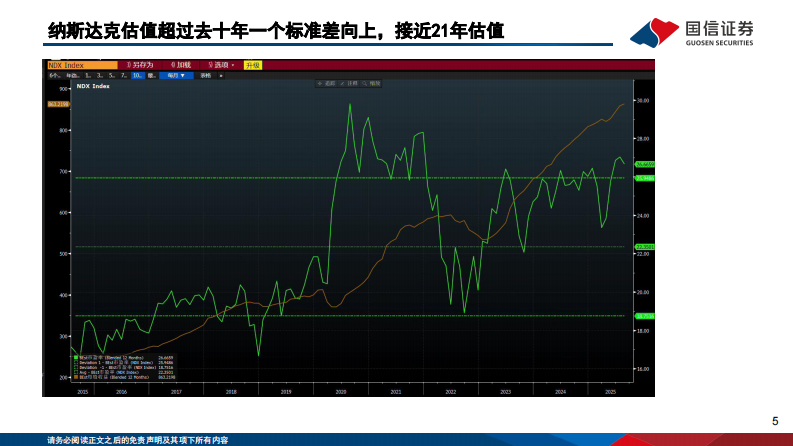The width and height of the screenshot is (793, 446).
Task: Toggle Deviation -1 series legend checkbox
Action: tap(75, 367)
